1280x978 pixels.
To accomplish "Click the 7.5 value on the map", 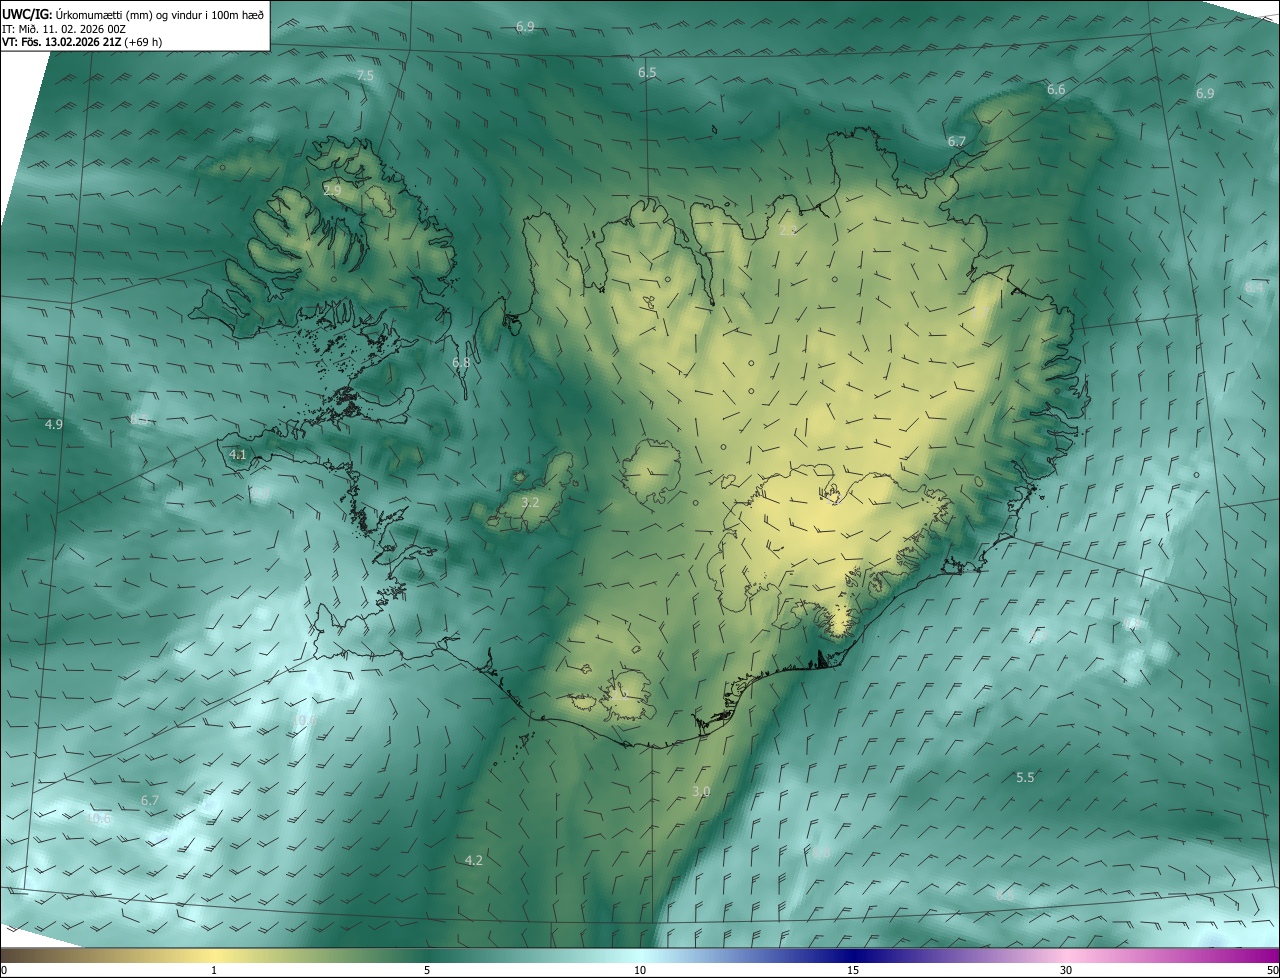I will point(365,76).
